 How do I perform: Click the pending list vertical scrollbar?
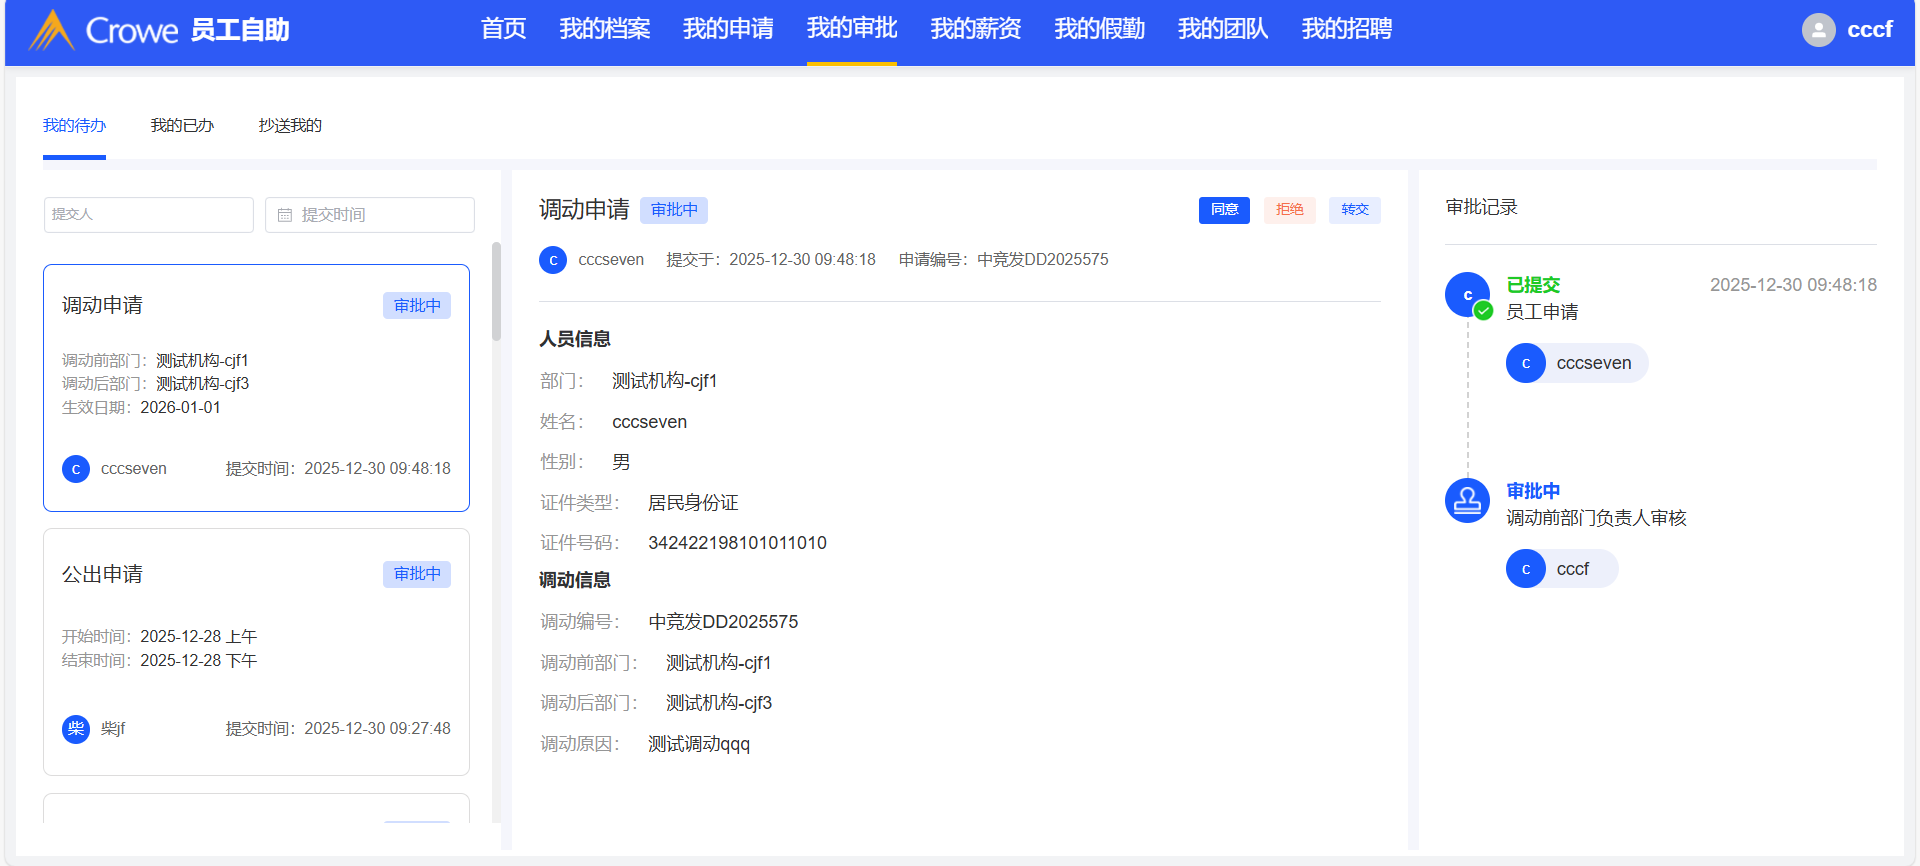496,292
